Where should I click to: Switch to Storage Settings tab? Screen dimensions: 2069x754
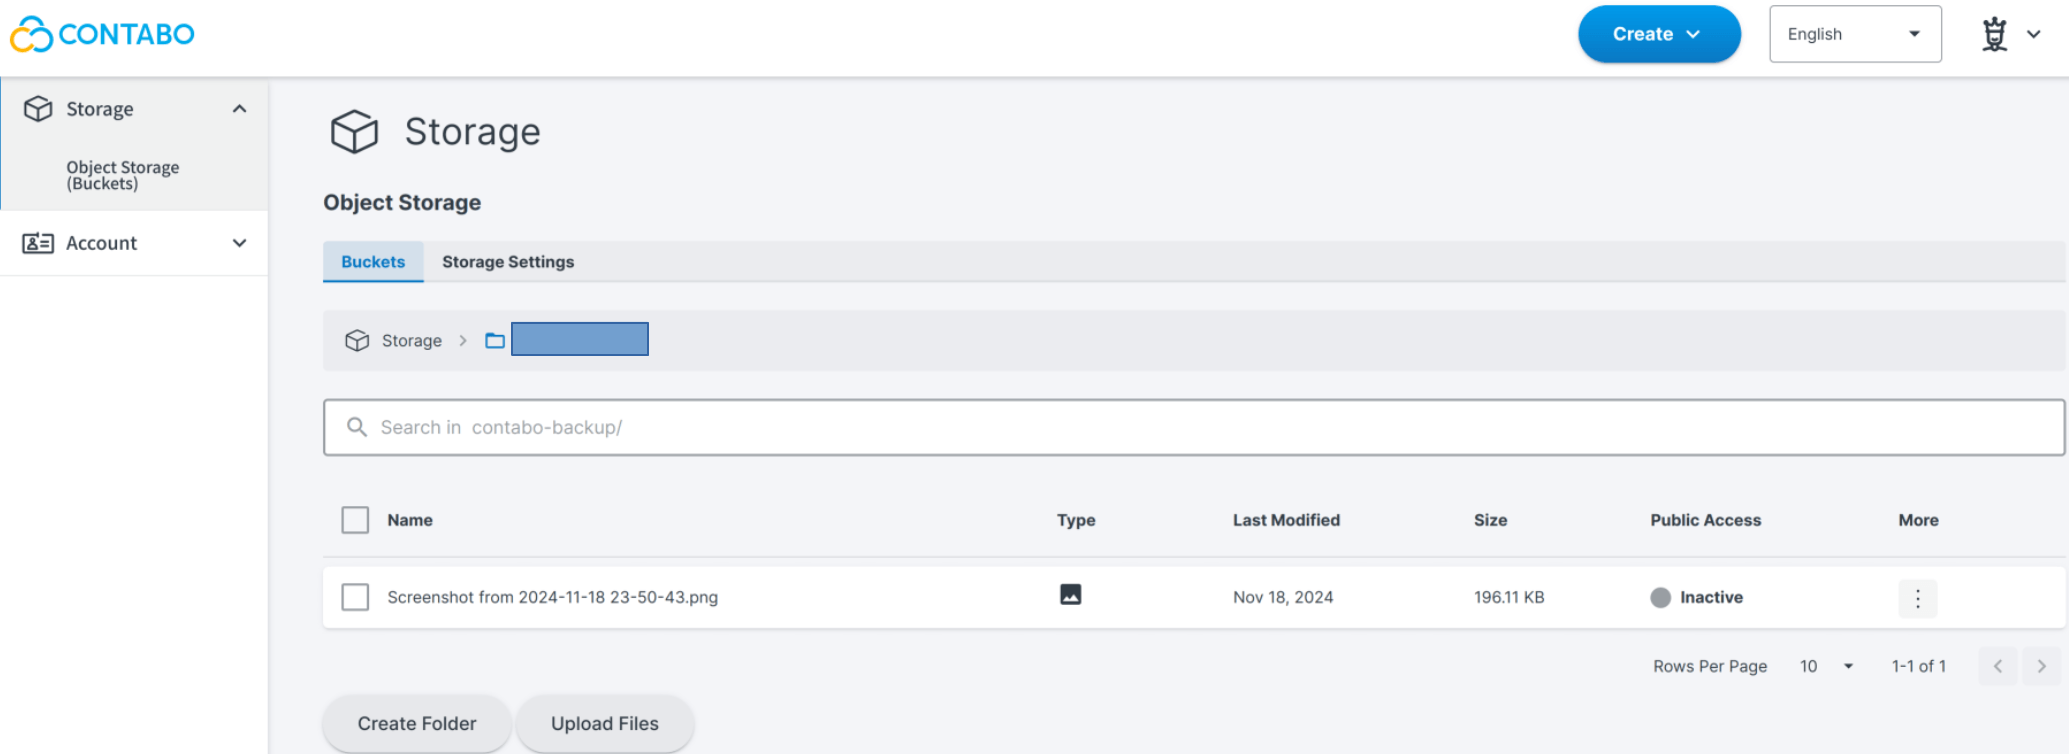(x=508, y=262)
